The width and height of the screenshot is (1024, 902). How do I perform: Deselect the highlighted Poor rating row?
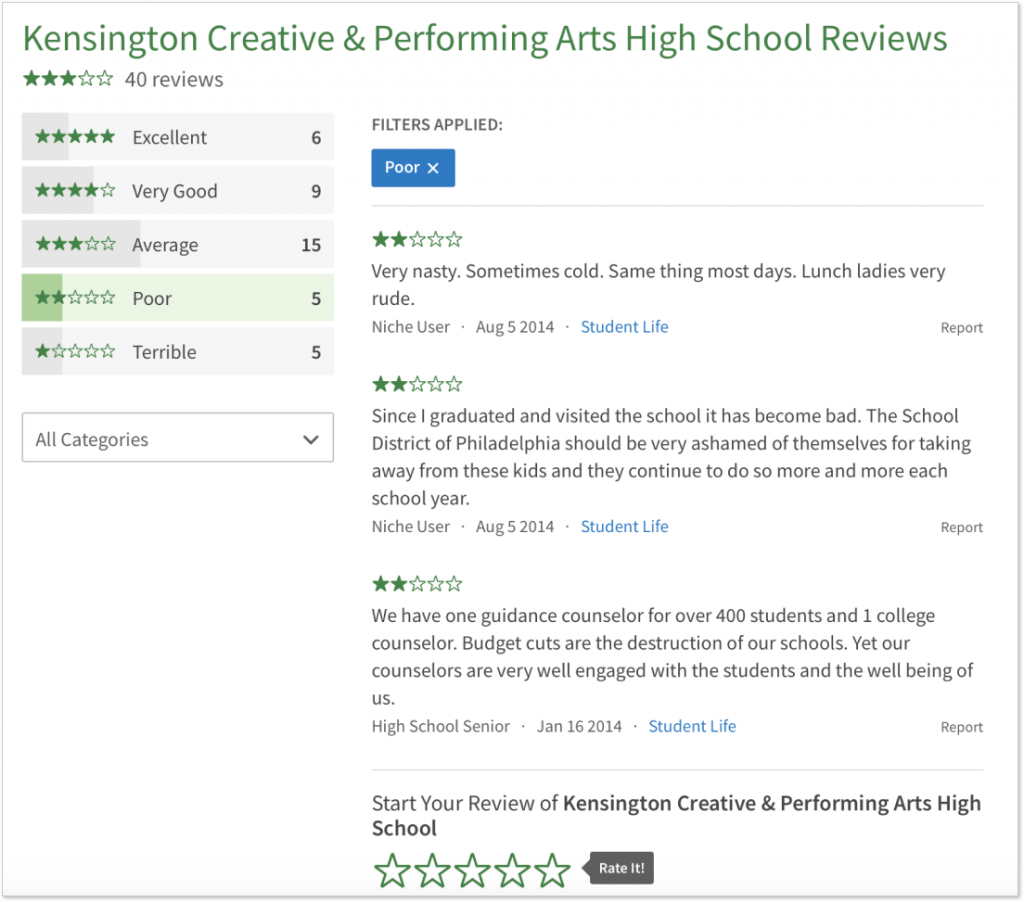(178, 299)
